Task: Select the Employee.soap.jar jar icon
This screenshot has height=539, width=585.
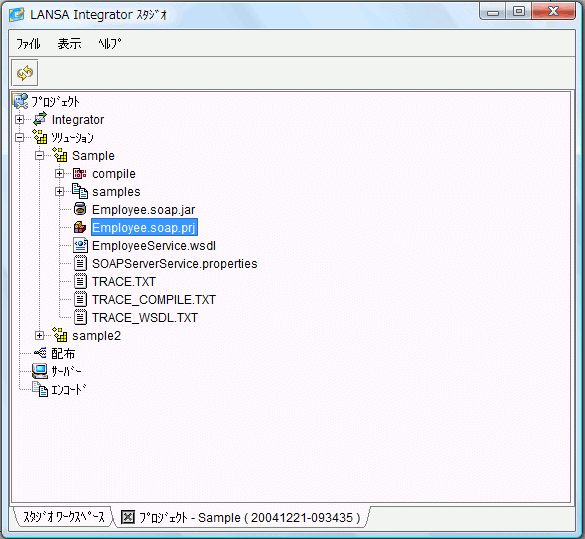Action: pos(80,209)
